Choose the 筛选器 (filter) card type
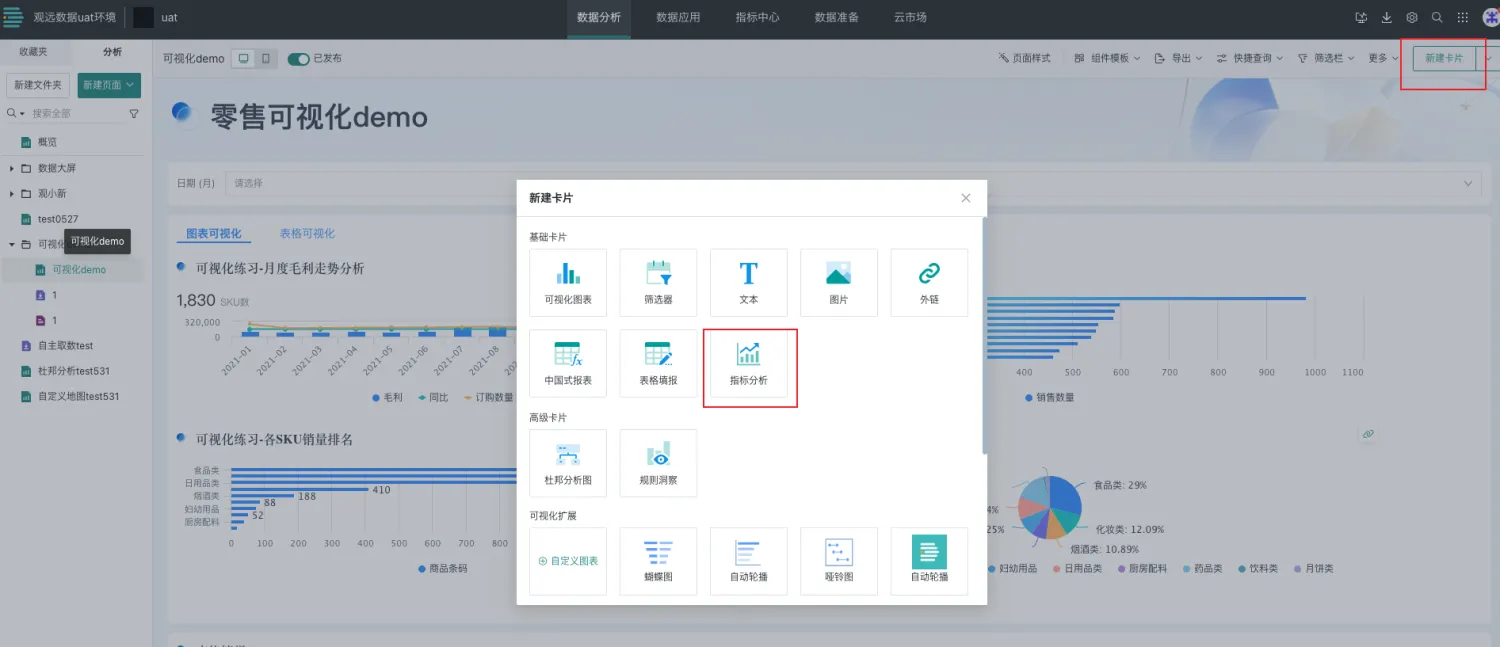 coord(658,282)
